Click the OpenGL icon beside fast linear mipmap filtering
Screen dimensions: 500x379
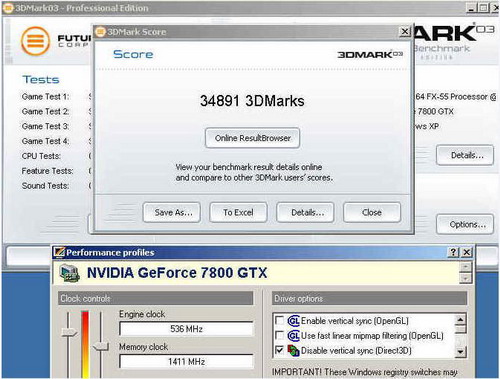(294, 335)
